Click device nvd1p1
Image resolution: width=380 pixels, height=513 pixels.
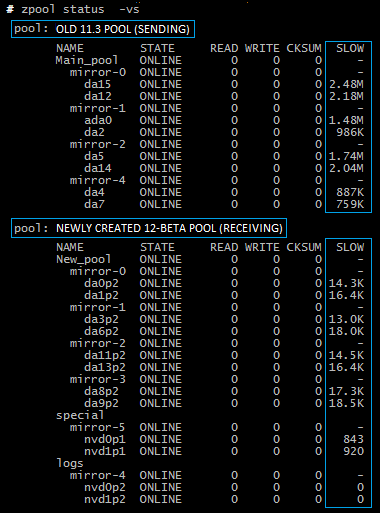pos(105,451)
